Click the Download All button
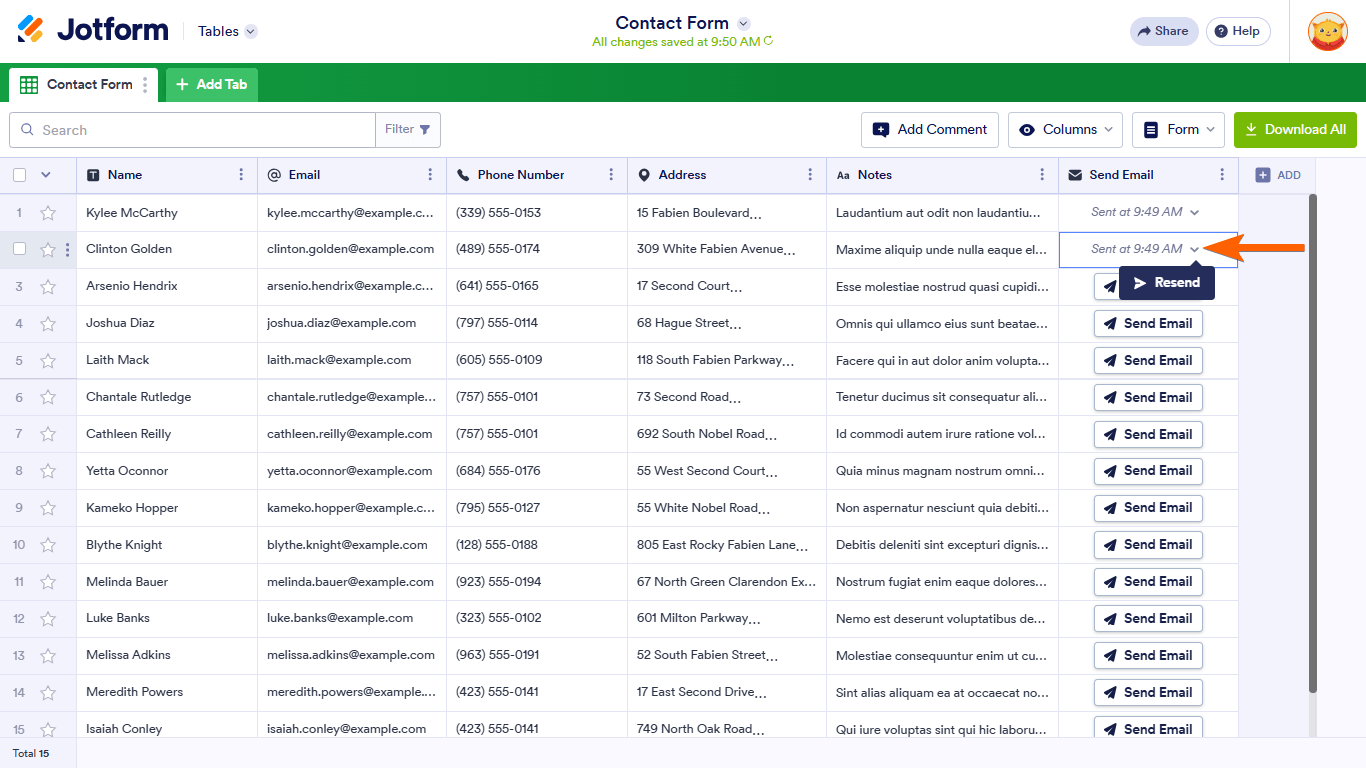1366x768 pixels. point(1295,130)
